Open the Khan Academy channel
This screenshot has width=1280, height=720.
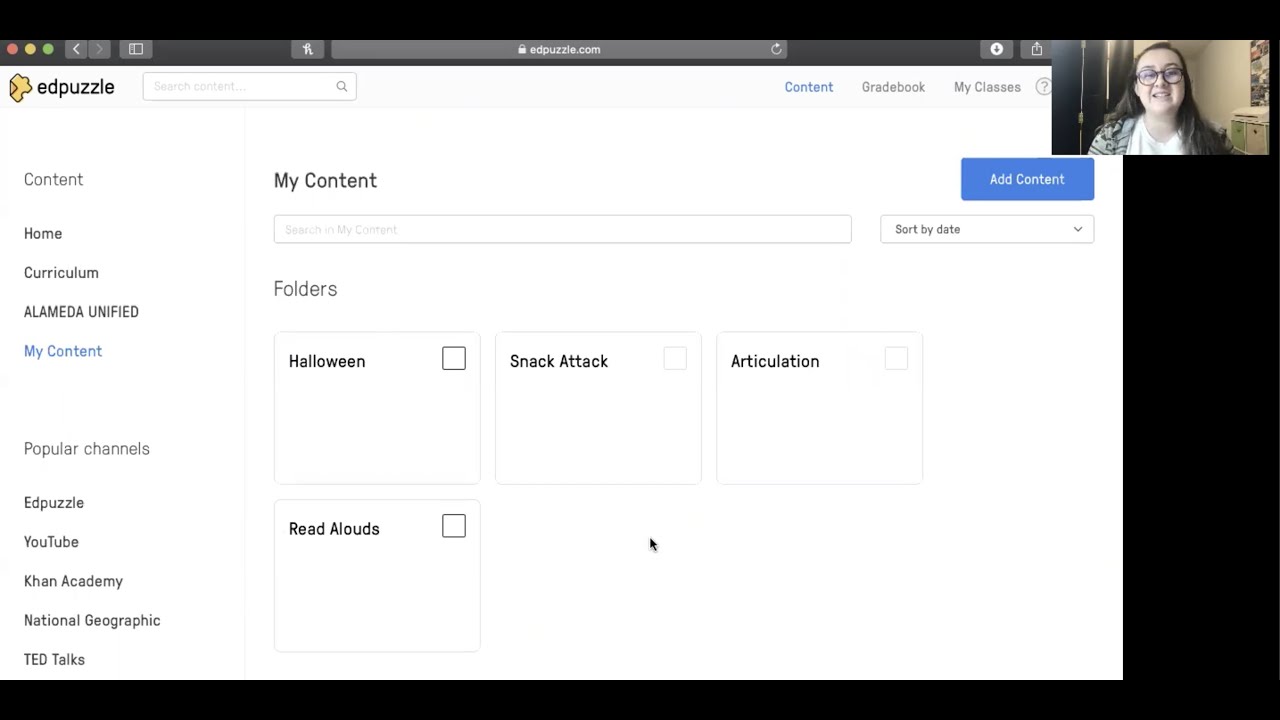click(x=73, y=581)
